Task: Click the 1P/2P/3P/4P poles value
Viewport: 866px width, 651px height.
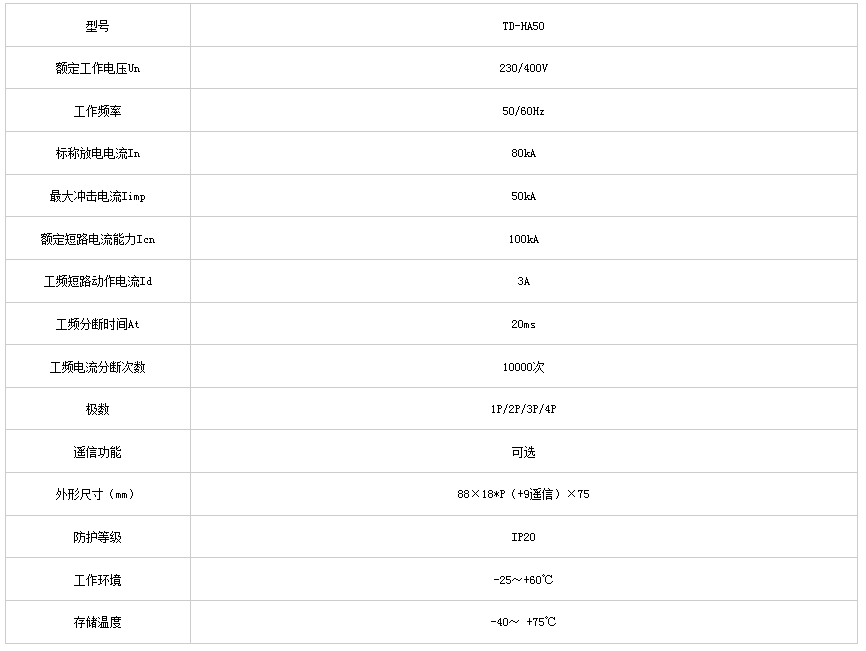Action: (x=523, y=410)
